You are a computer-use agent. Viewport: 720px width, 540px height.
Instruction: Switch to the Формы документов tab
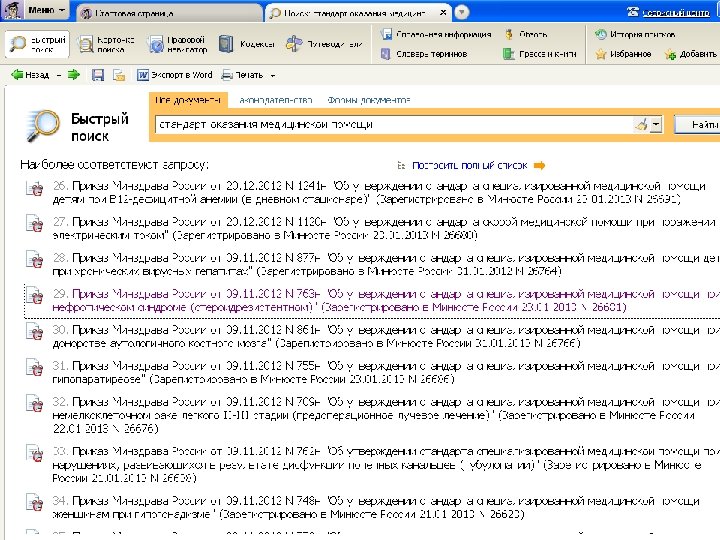(x=369, y=100)
